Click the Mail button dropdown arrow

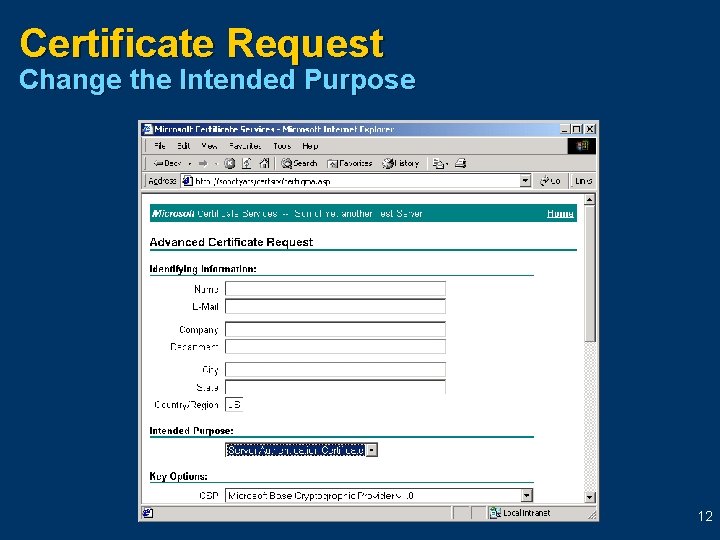[447, 163]
